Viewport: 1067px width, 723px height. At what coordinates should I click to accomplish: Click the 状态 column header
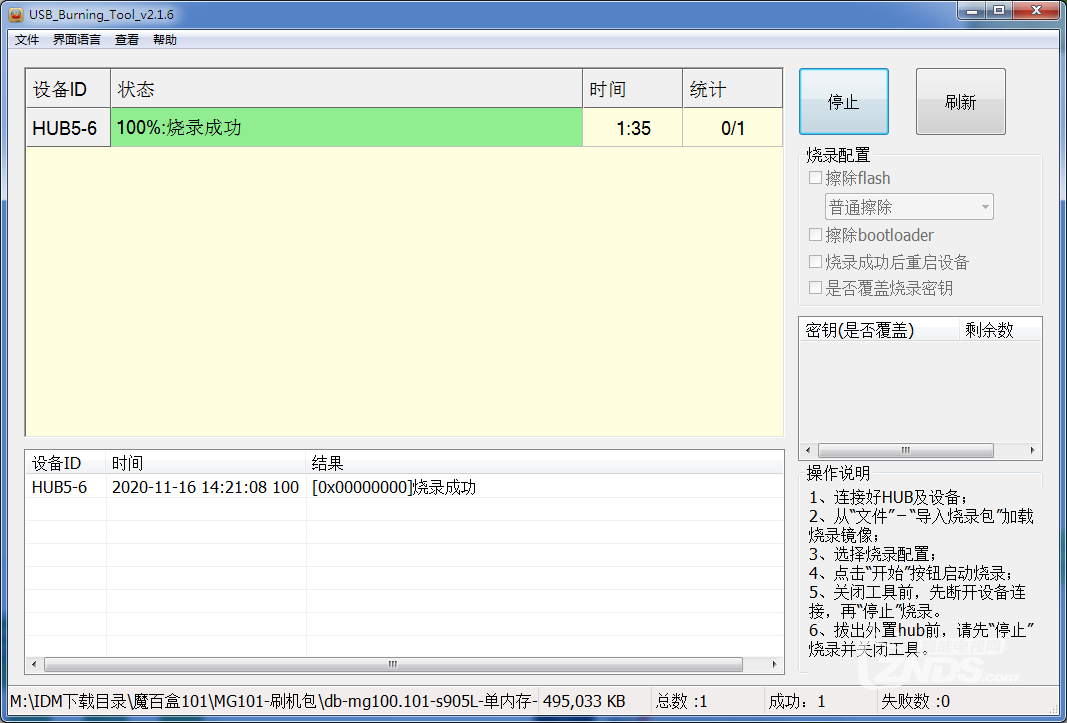pyautogui.click(x=136, y=88)
